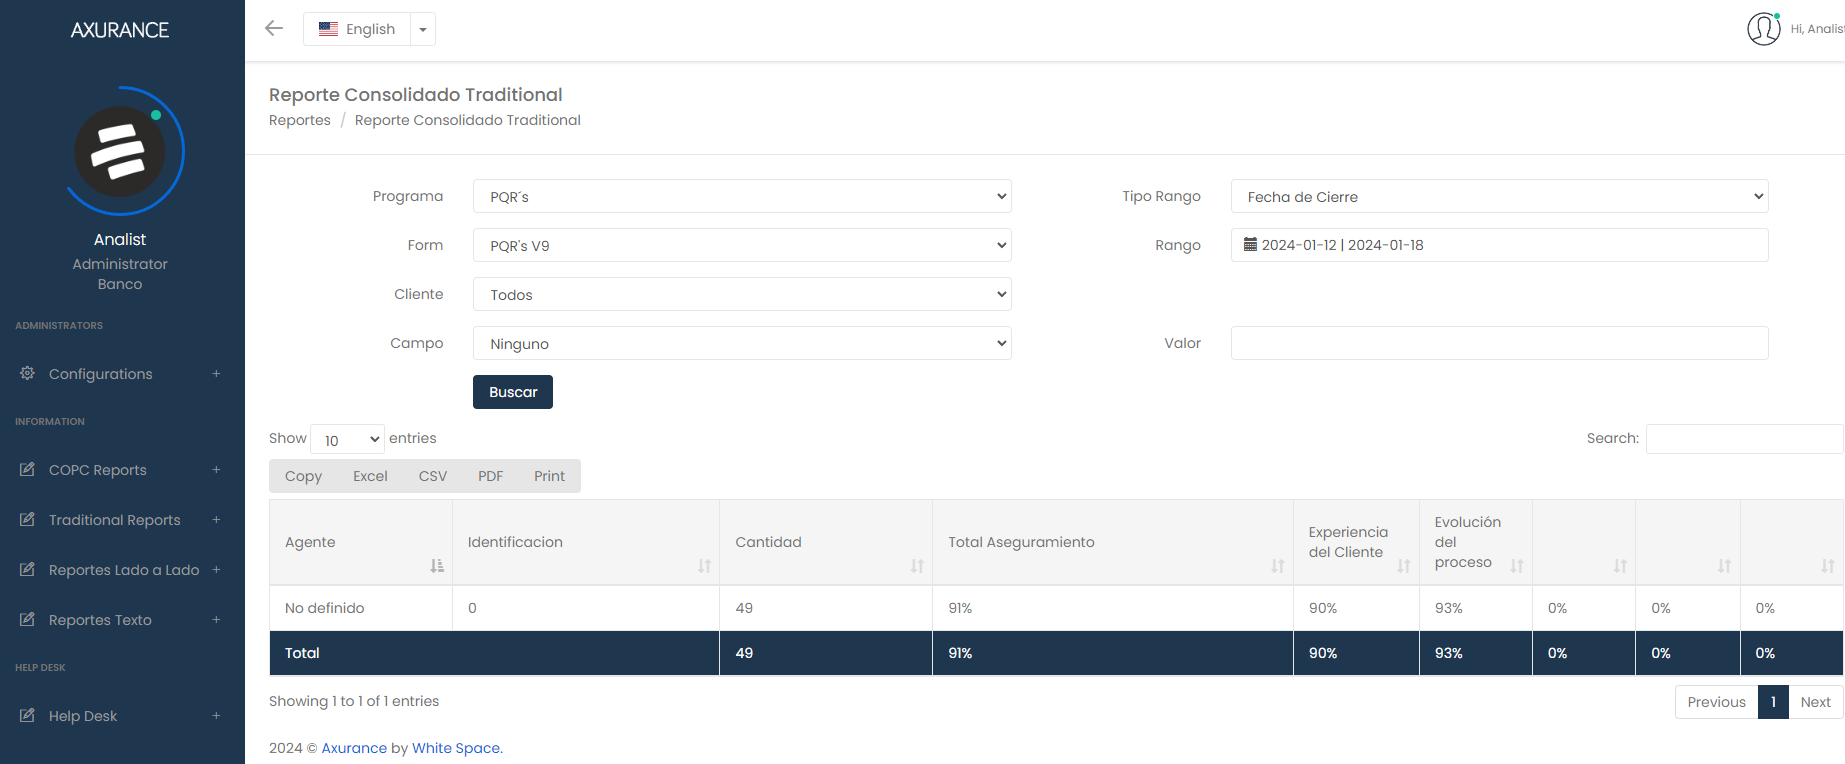Click the Help Desk edit icon

pos(27,715)
